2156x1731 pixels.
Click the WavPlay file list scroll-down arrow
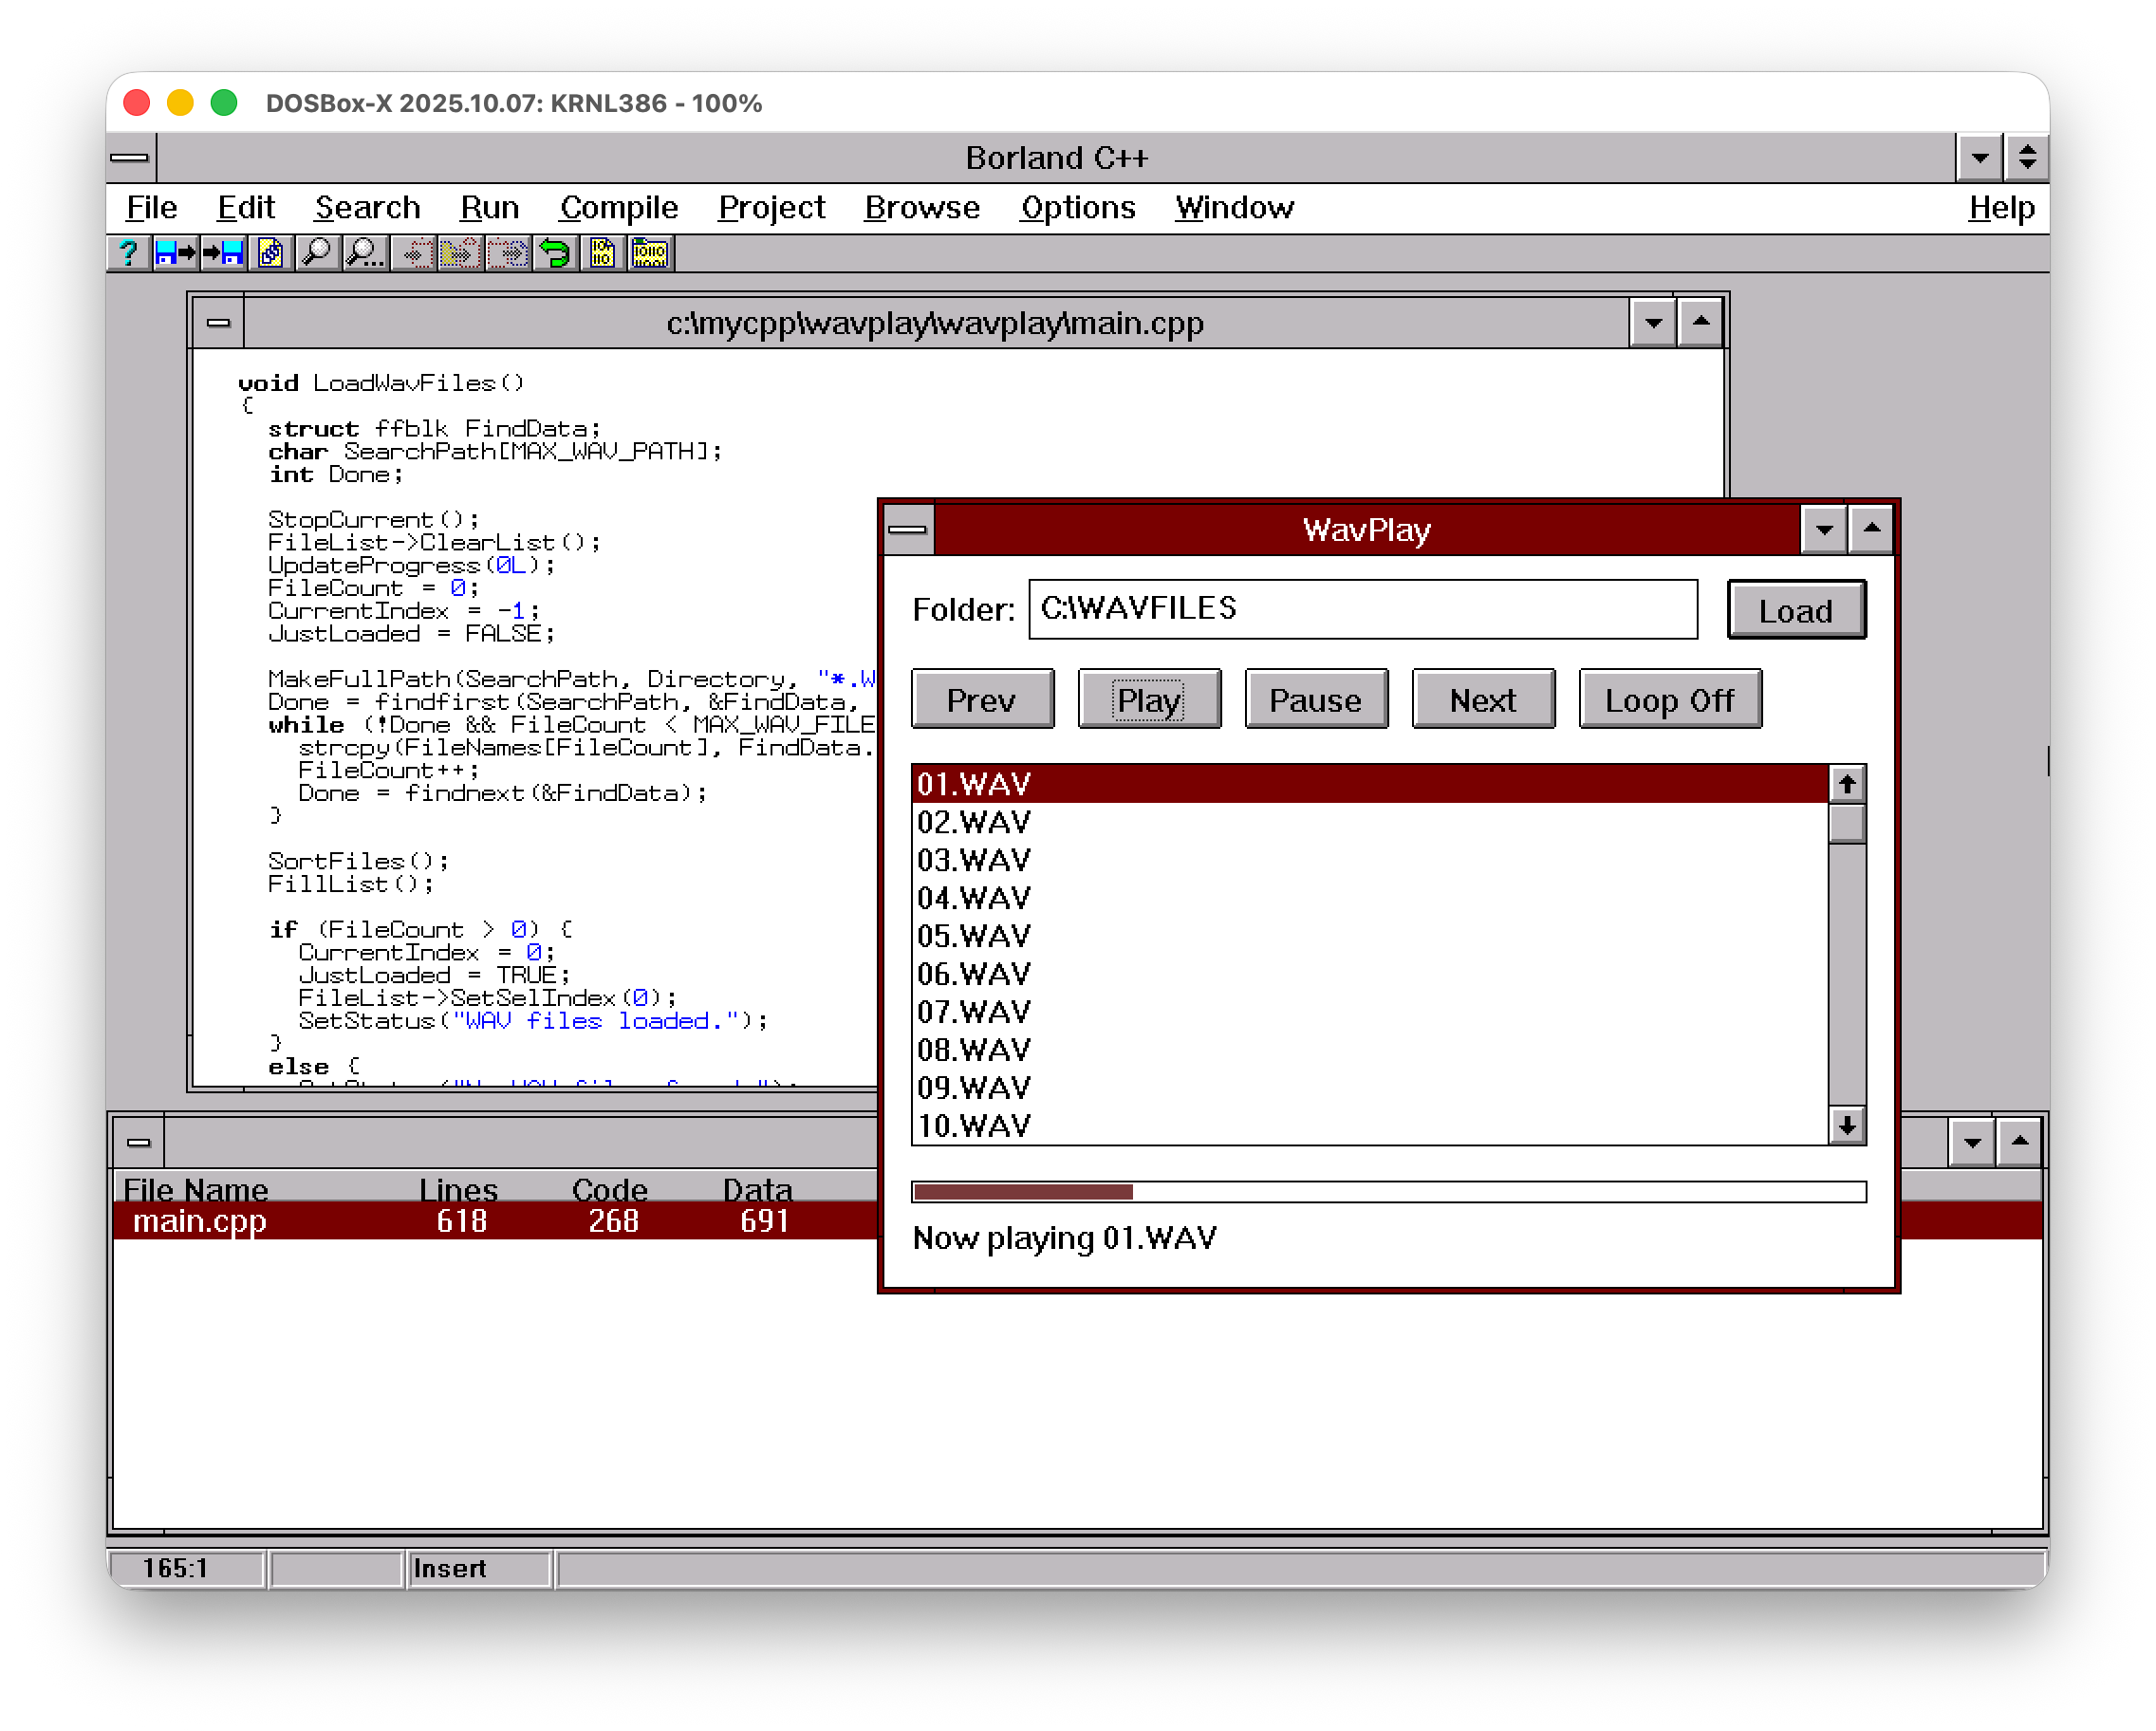1847,1126
